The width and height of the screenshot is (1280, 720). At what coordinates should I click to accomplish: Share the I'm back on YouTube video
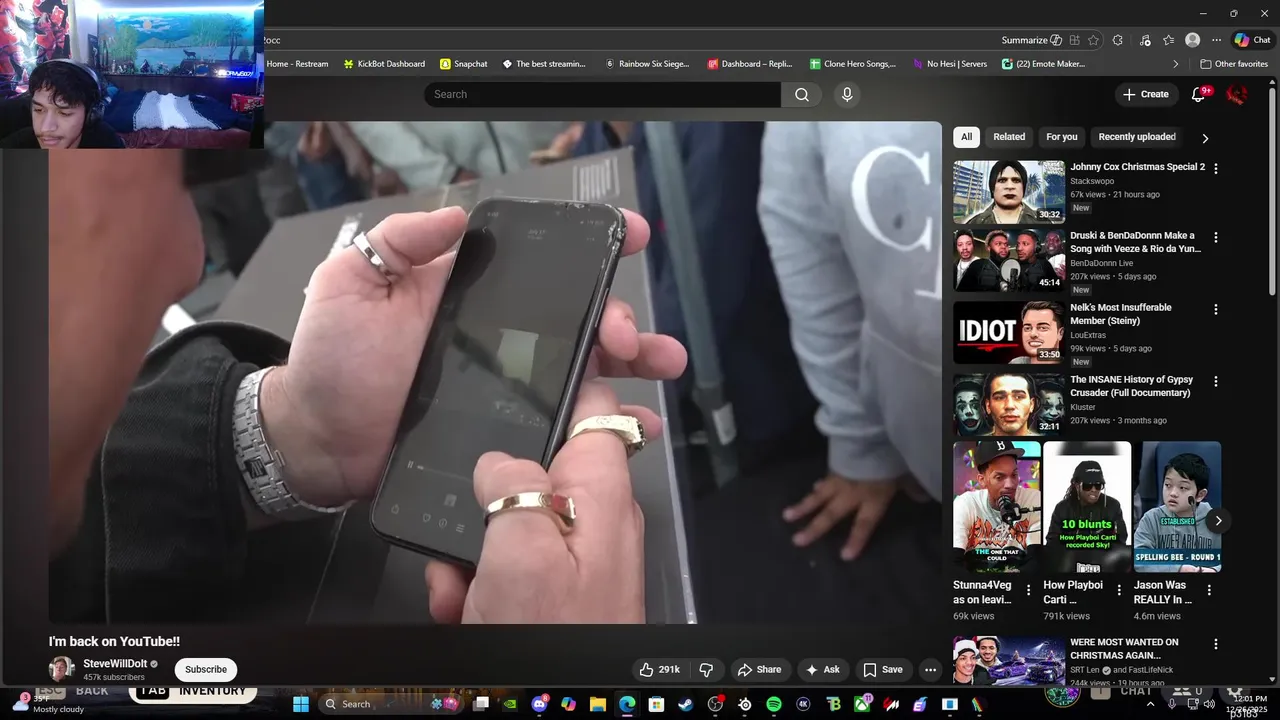(x=759, y=670)
